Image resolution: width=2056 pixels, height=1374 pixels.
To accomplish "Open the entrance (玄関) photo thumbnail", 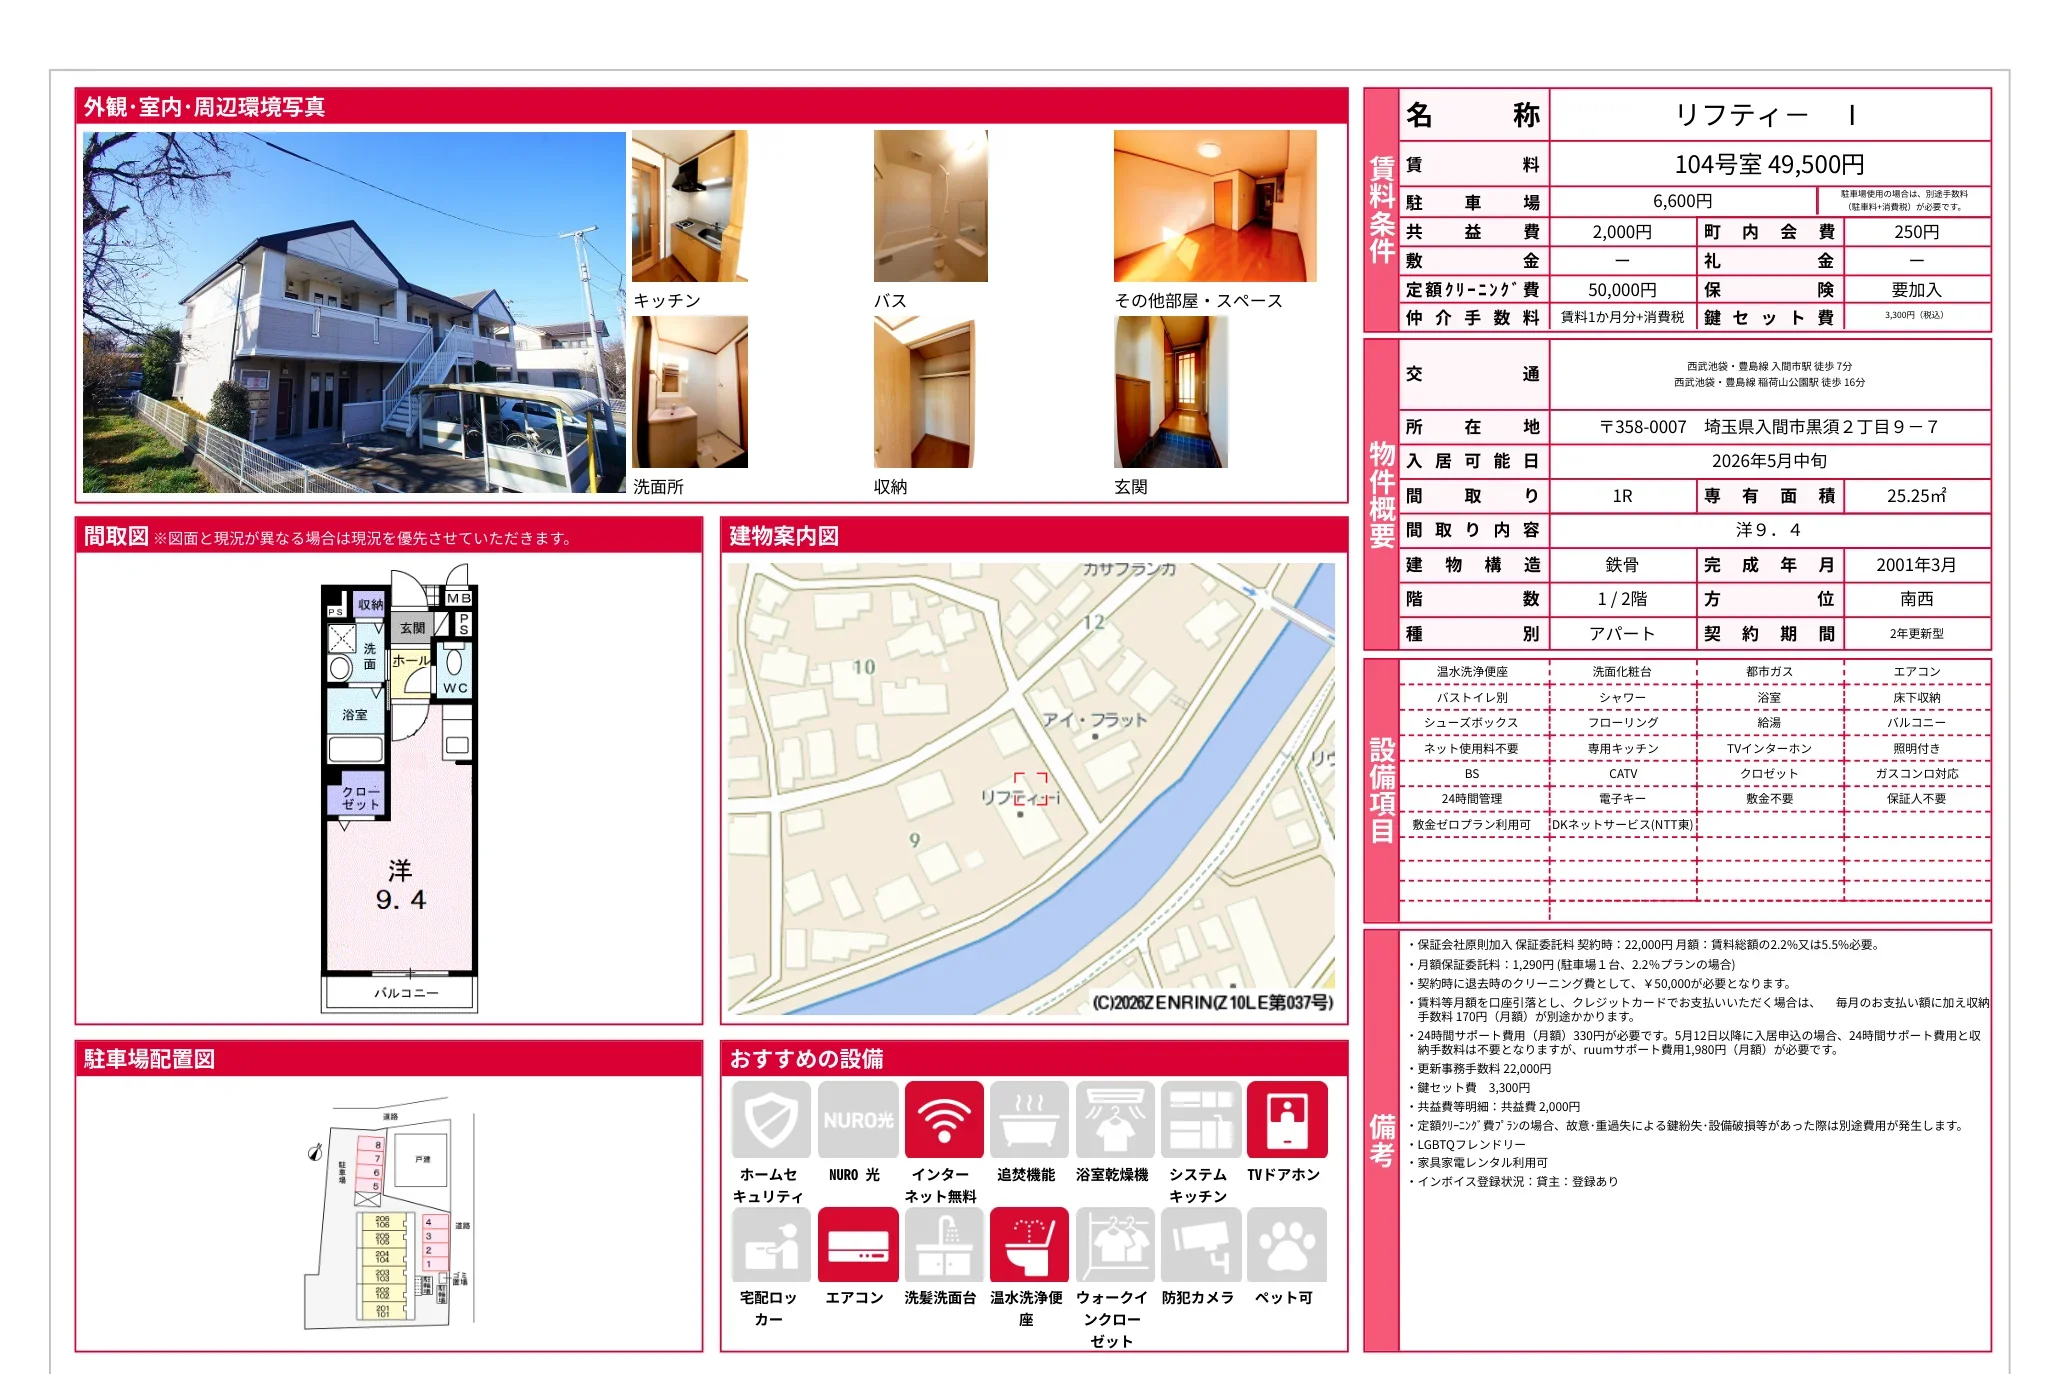I will [1170, 392].
